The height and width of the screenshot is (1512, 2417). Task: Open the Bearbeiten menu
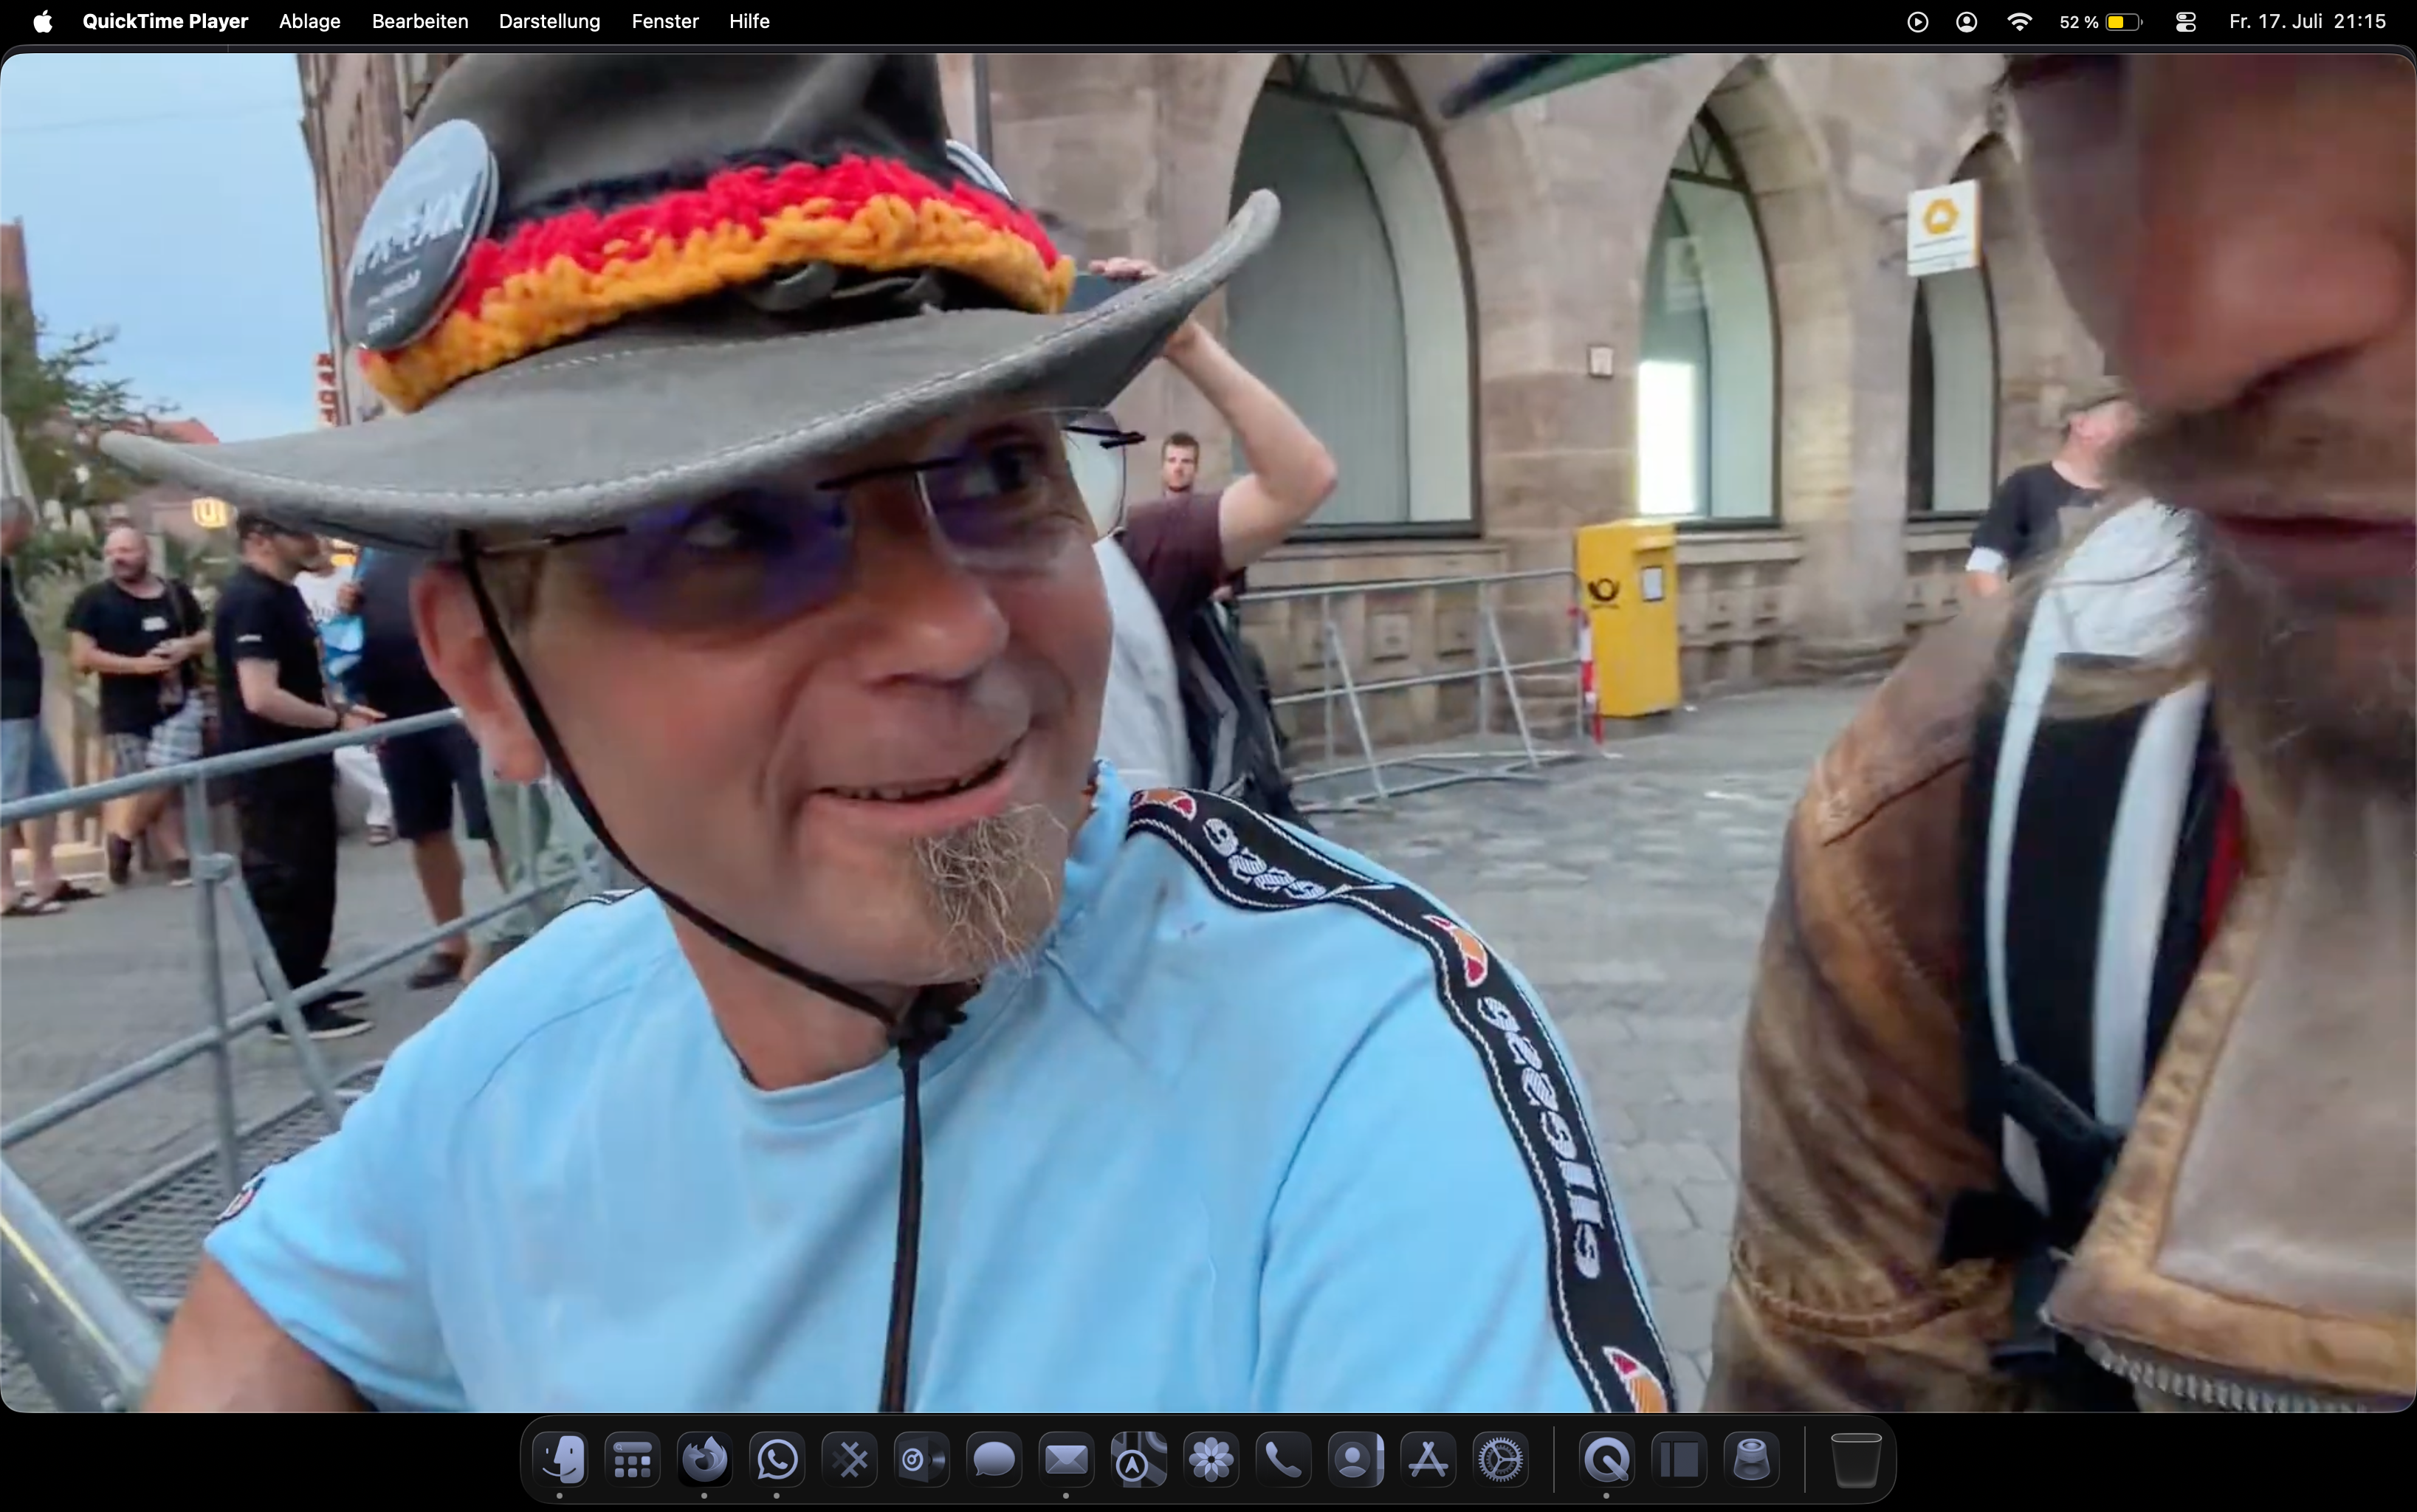[x=420, y=21]
